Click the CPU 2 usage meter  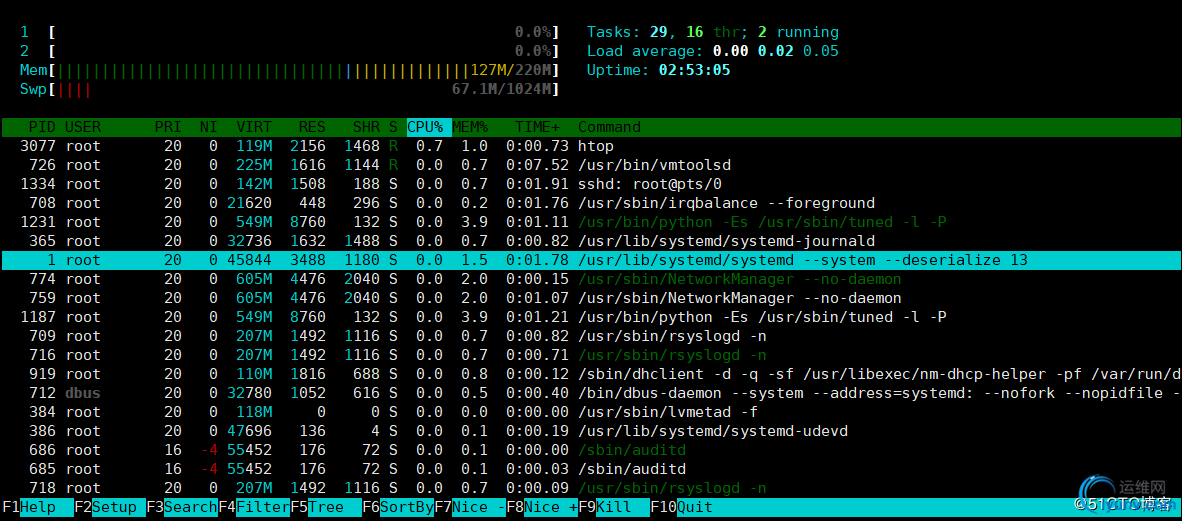point(289,51)
